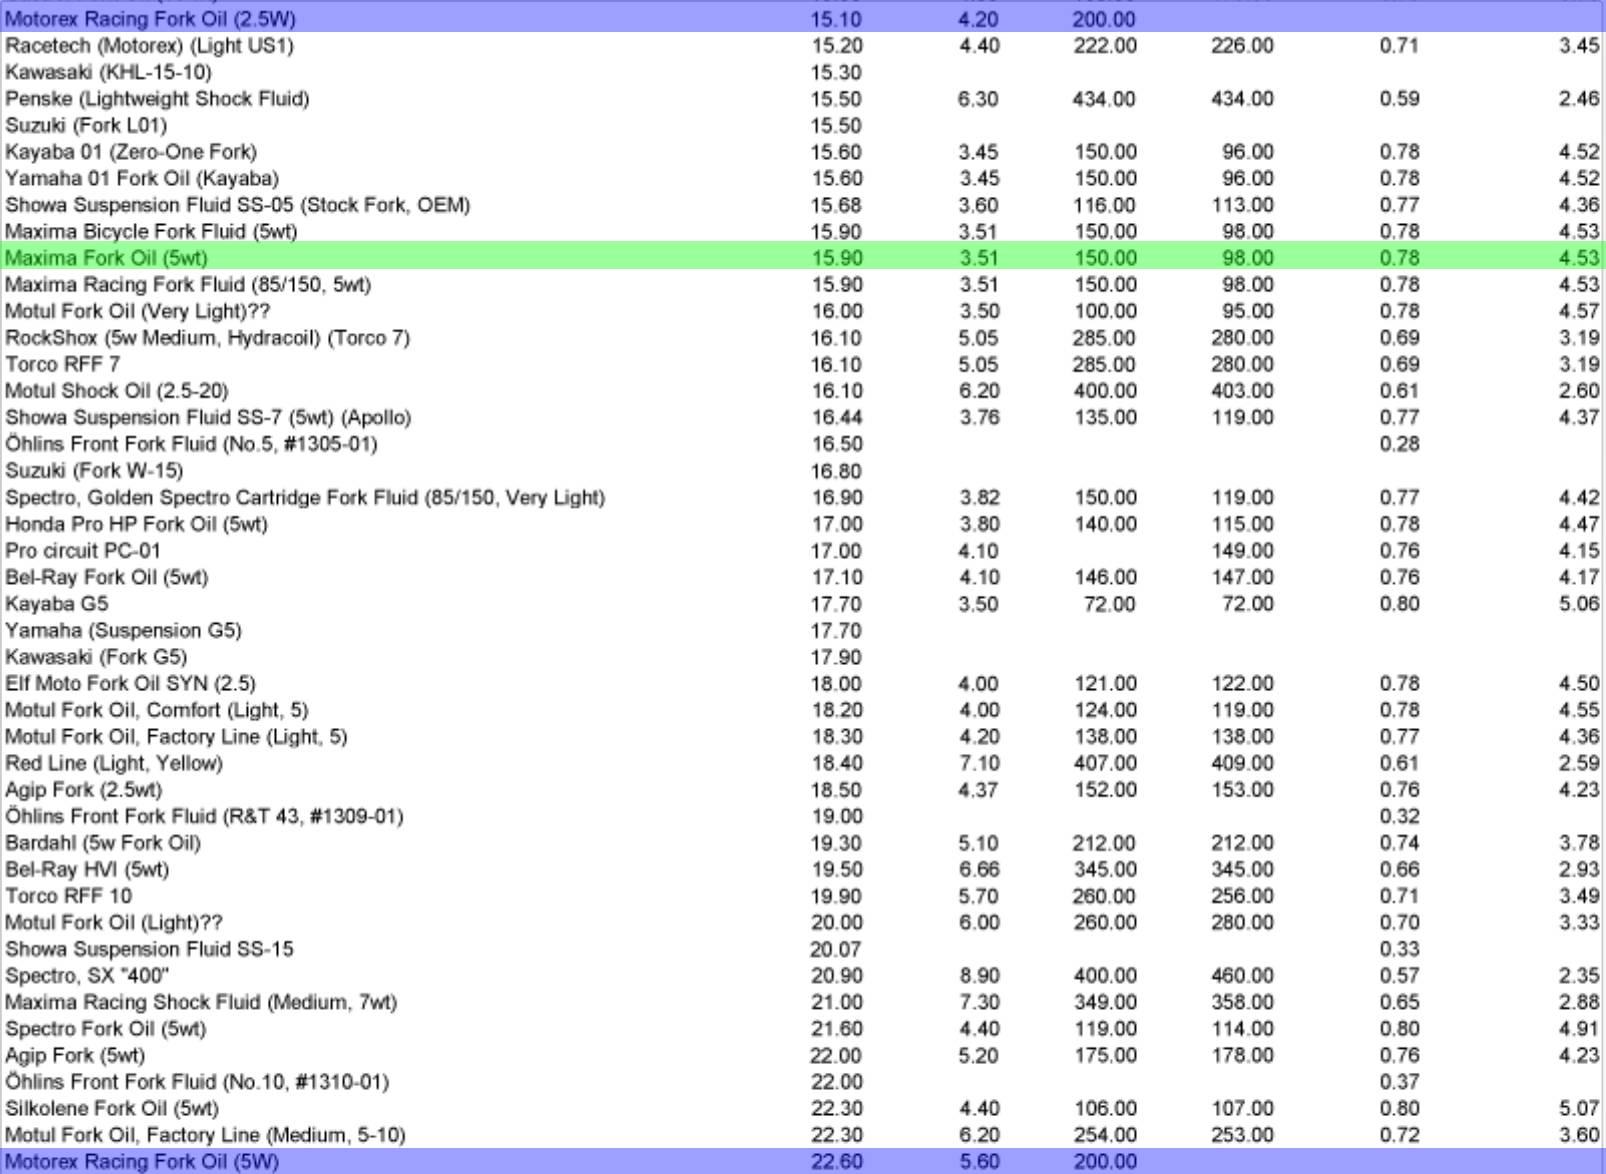1606x1174 pixels.
Task: Select the Red Line (Light, Yellow) cell
Action: tap(114, 763)
